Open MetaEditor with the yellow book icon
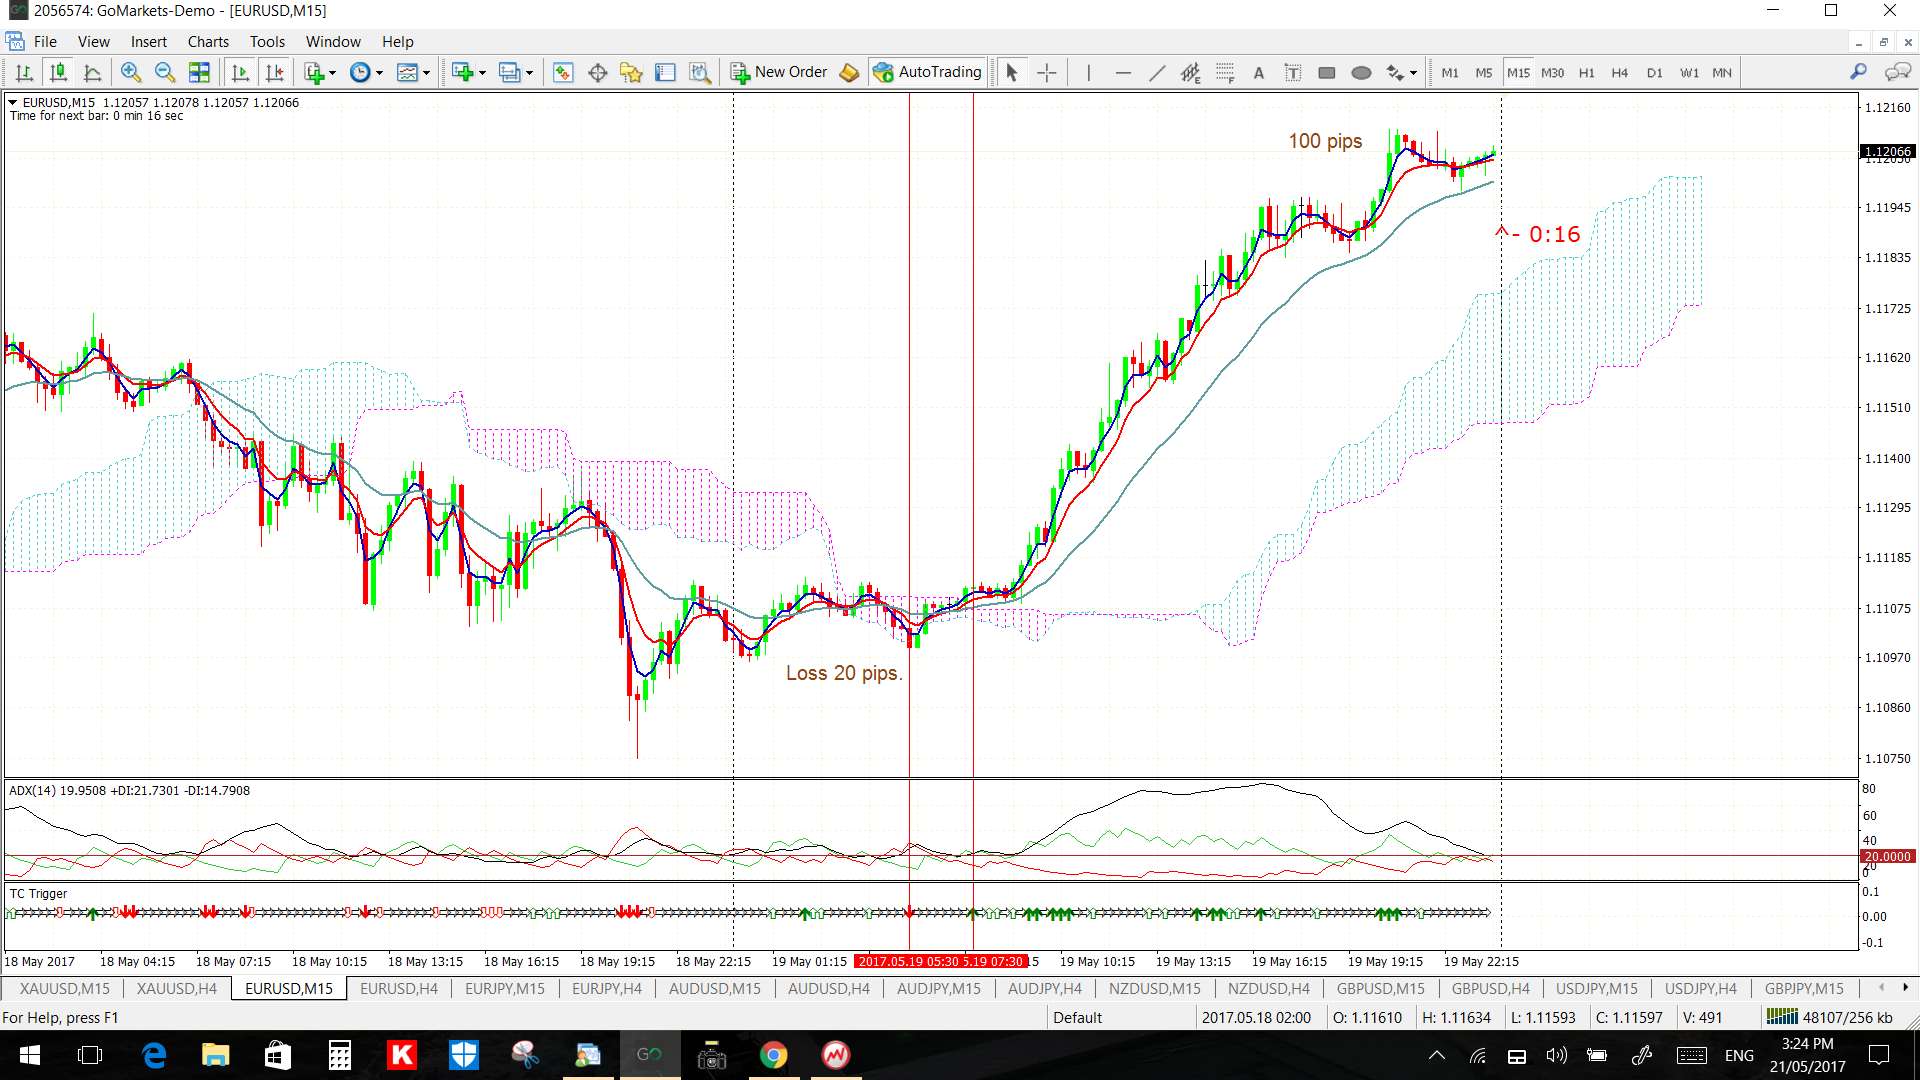1920x1080 pixels. click(849, 72)
